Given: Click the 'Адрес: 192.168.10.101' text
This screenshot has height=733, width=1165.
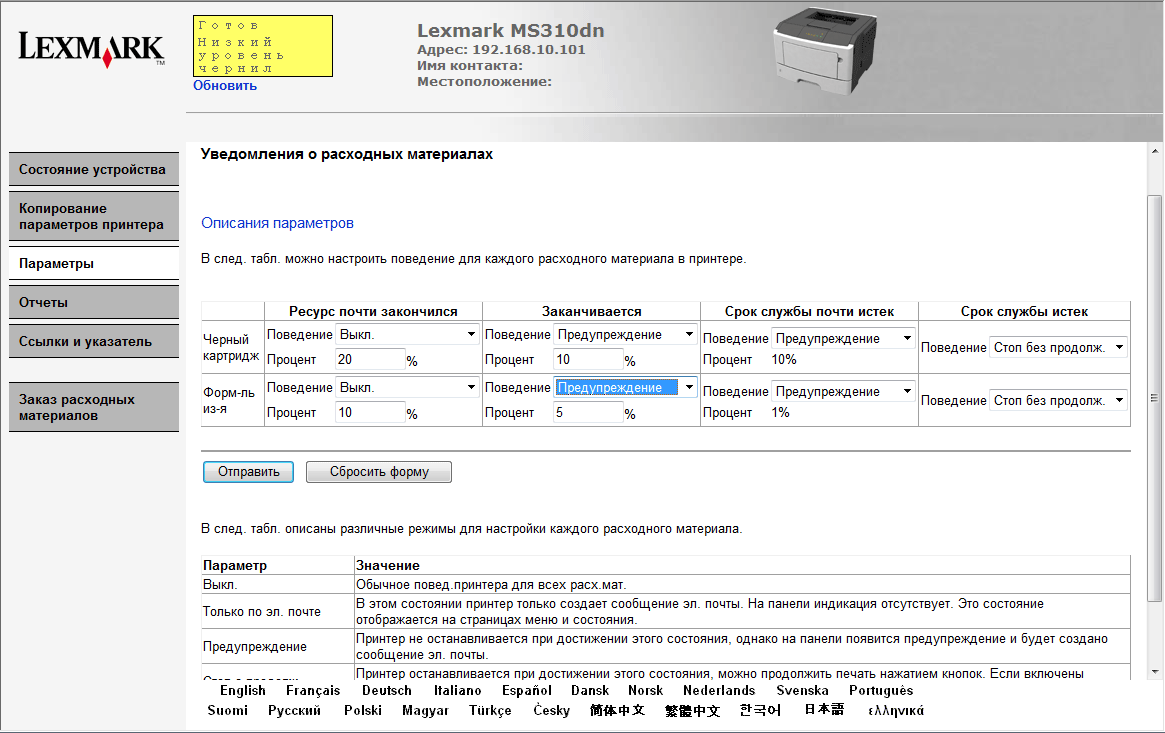Looking at the screenshot, I should [501, 50].
